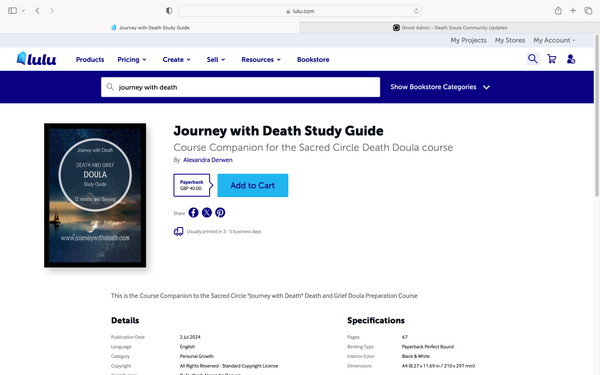Open author Alexandra Derwen's page

point(208,160)
